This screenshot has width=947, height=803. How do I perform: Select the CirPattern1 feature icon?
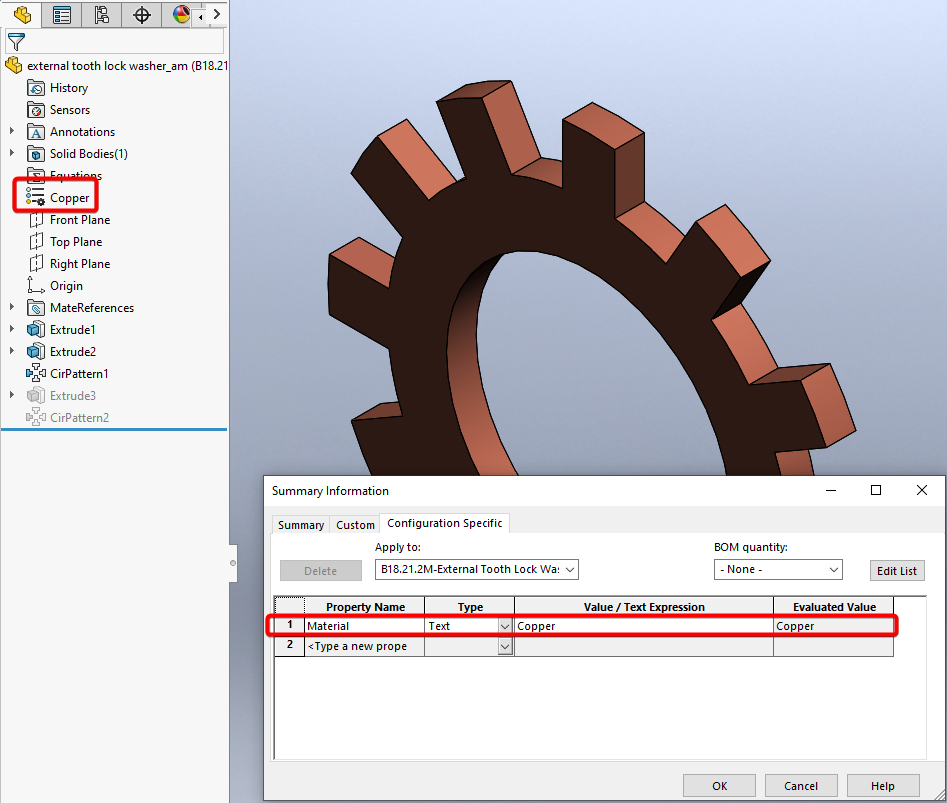pyautogui.click(x=36, y=374)
